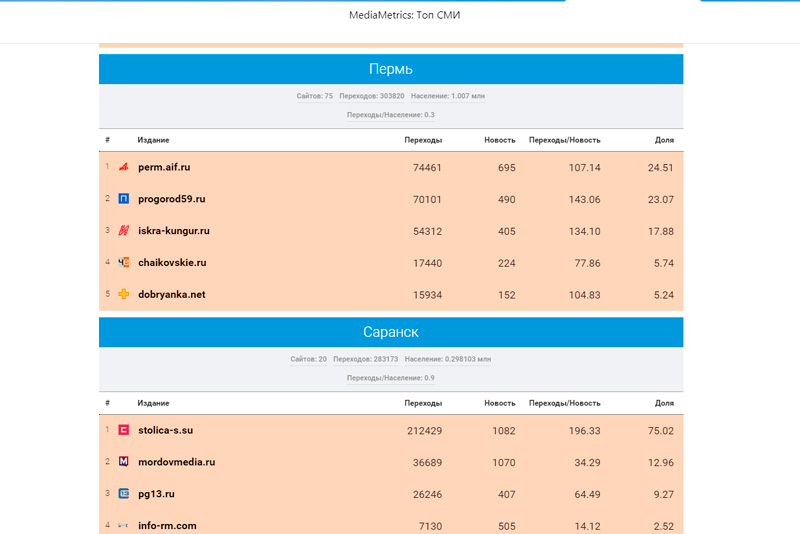Image resolution: width=800 pixels, height=534 pixels.
Task: Select the Пермь city header bar
Action: coord(391,69)
